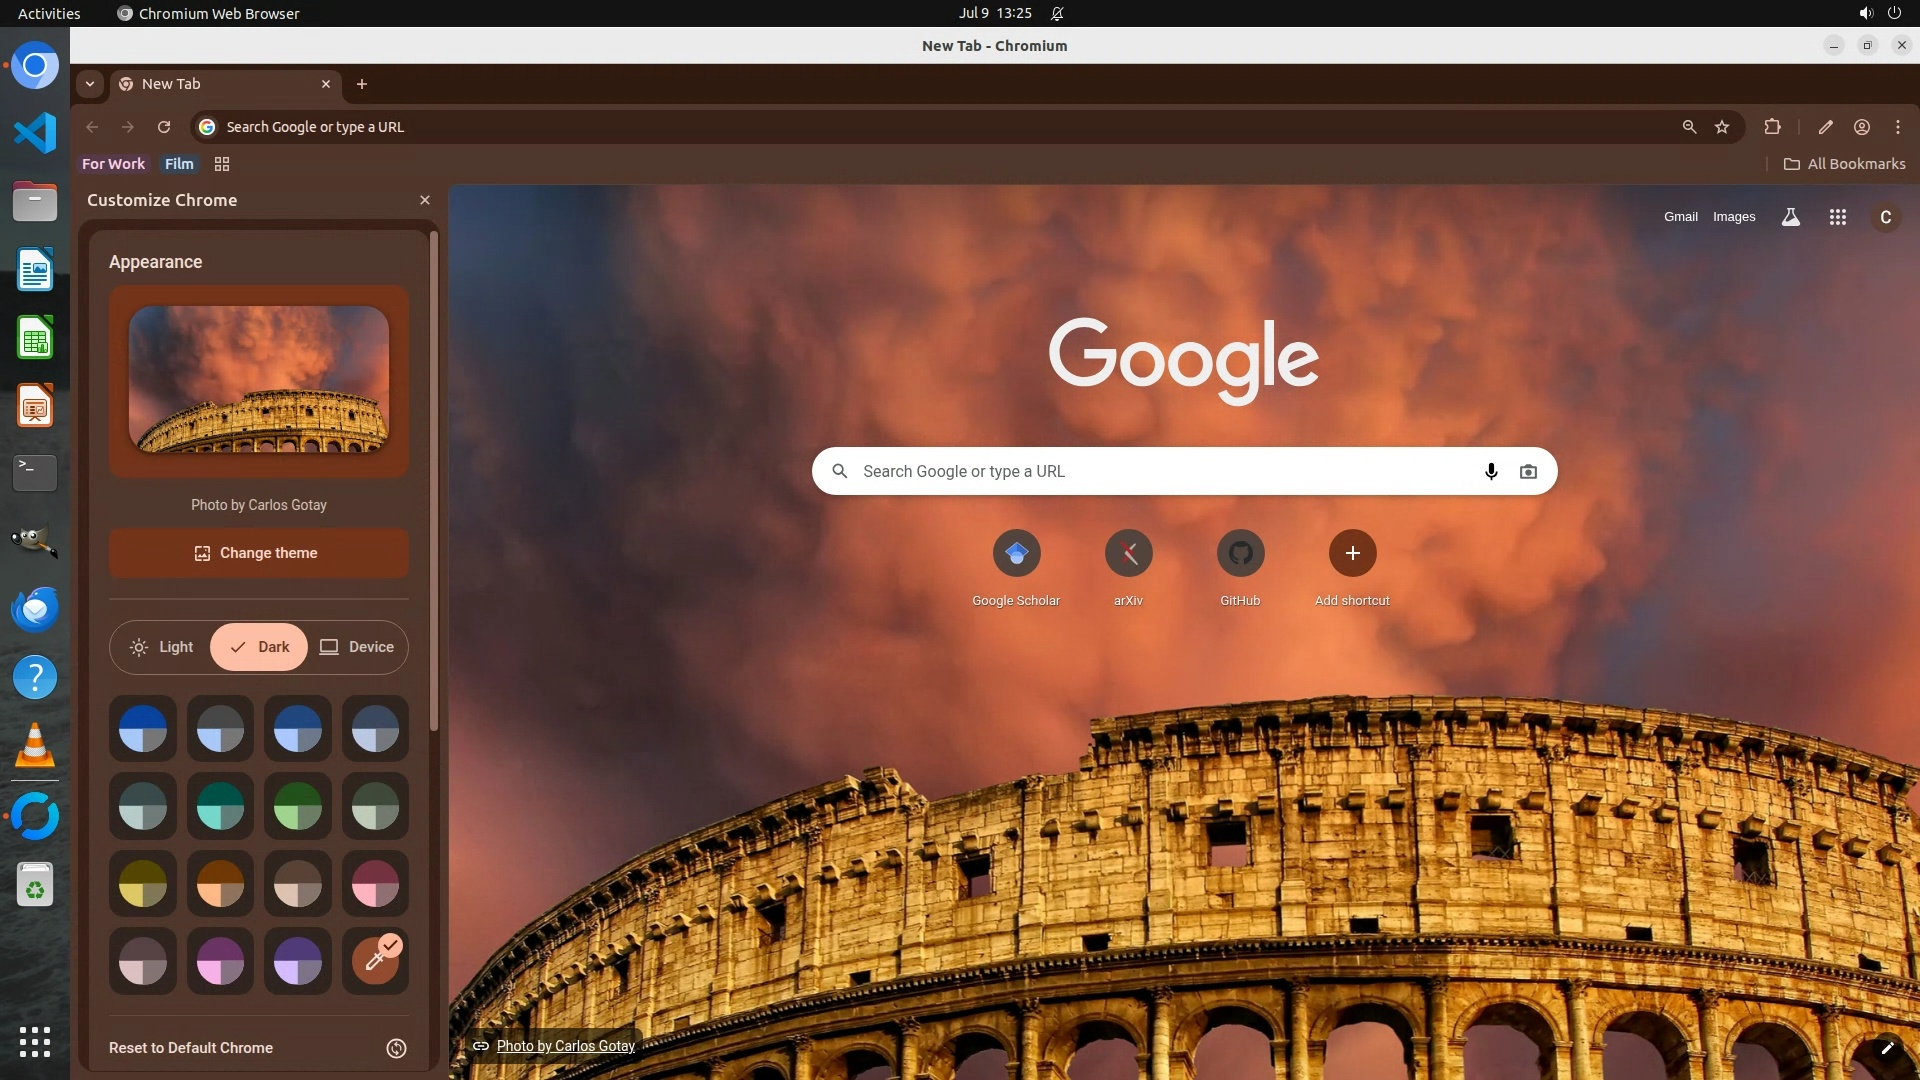Screen dimensions: 1920x1080
Task: Open the Photo by Carlos Gotay link
Action: click(565, 1046)
